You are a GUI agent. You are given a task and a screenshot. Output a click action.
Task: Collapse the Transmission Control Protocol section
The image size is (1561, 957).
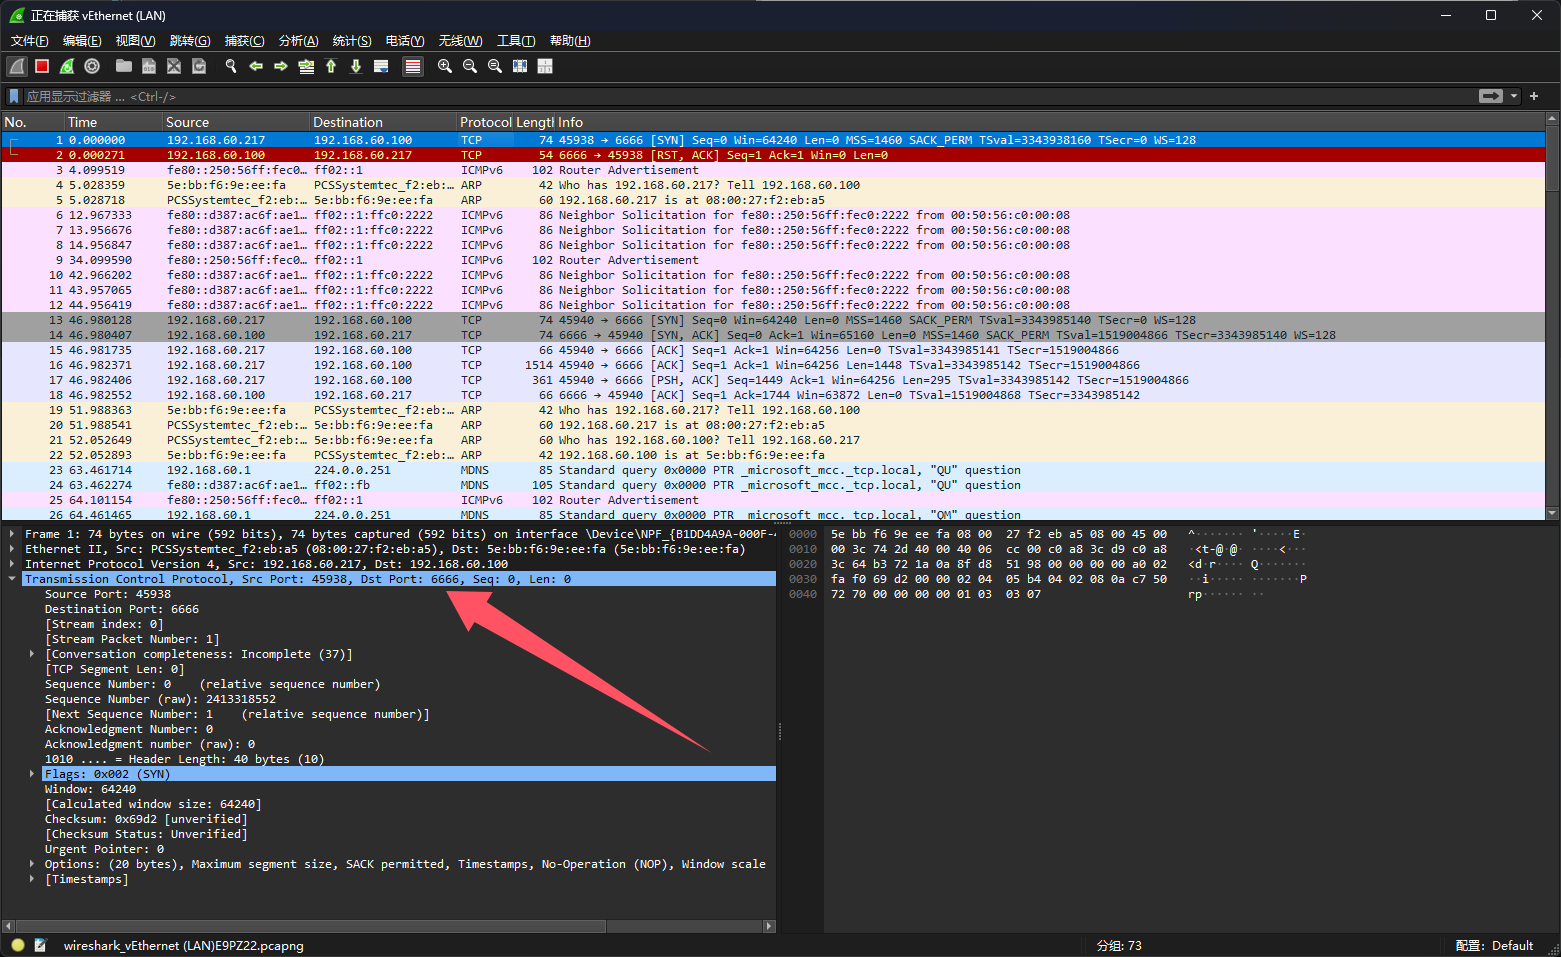coord(12,579)
